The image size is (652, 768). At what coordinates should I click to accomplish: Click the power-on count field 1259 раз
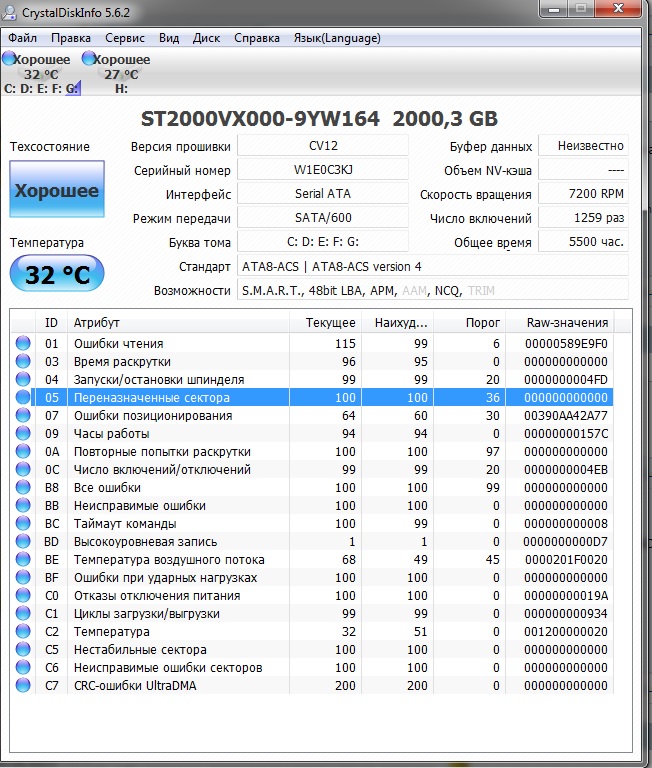583,217
